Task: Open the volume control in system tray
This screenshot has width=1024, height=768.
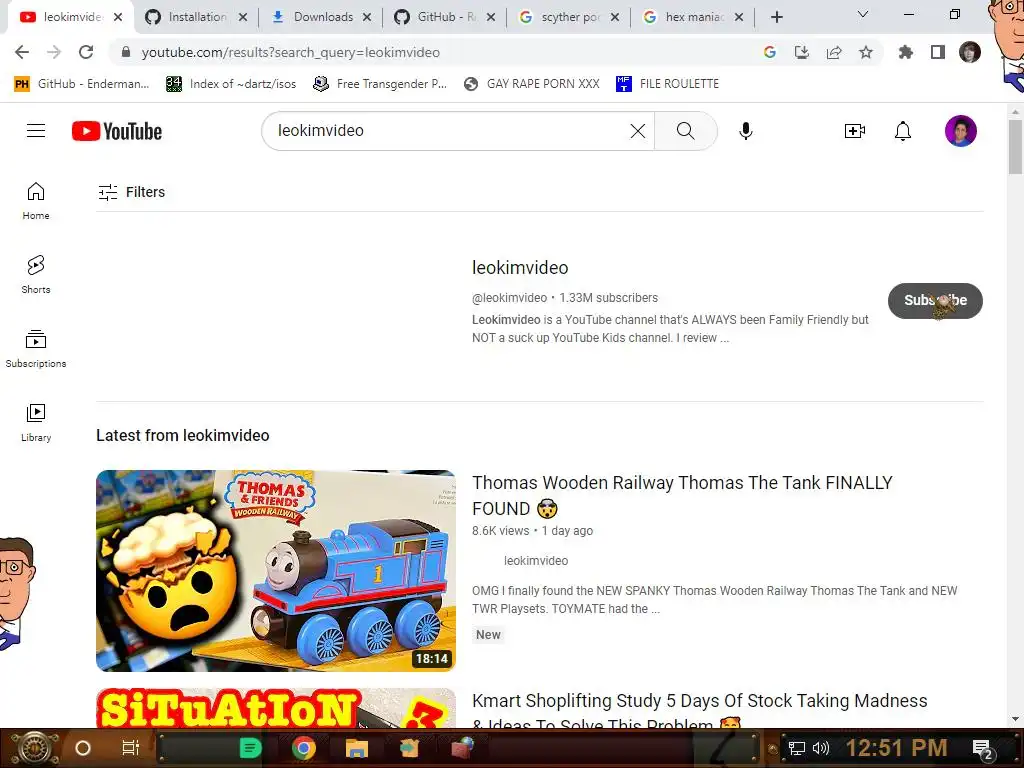Action: 820,748
